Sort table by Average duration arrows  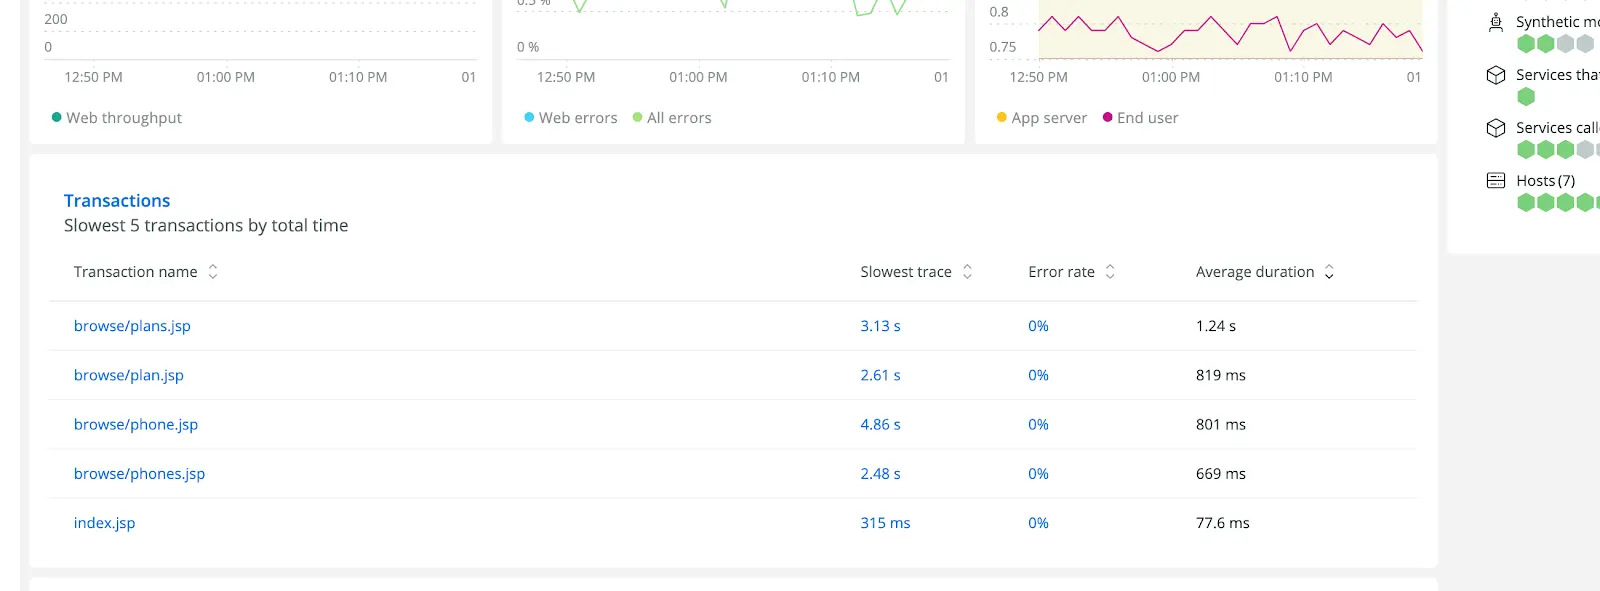click(1329, 272)
